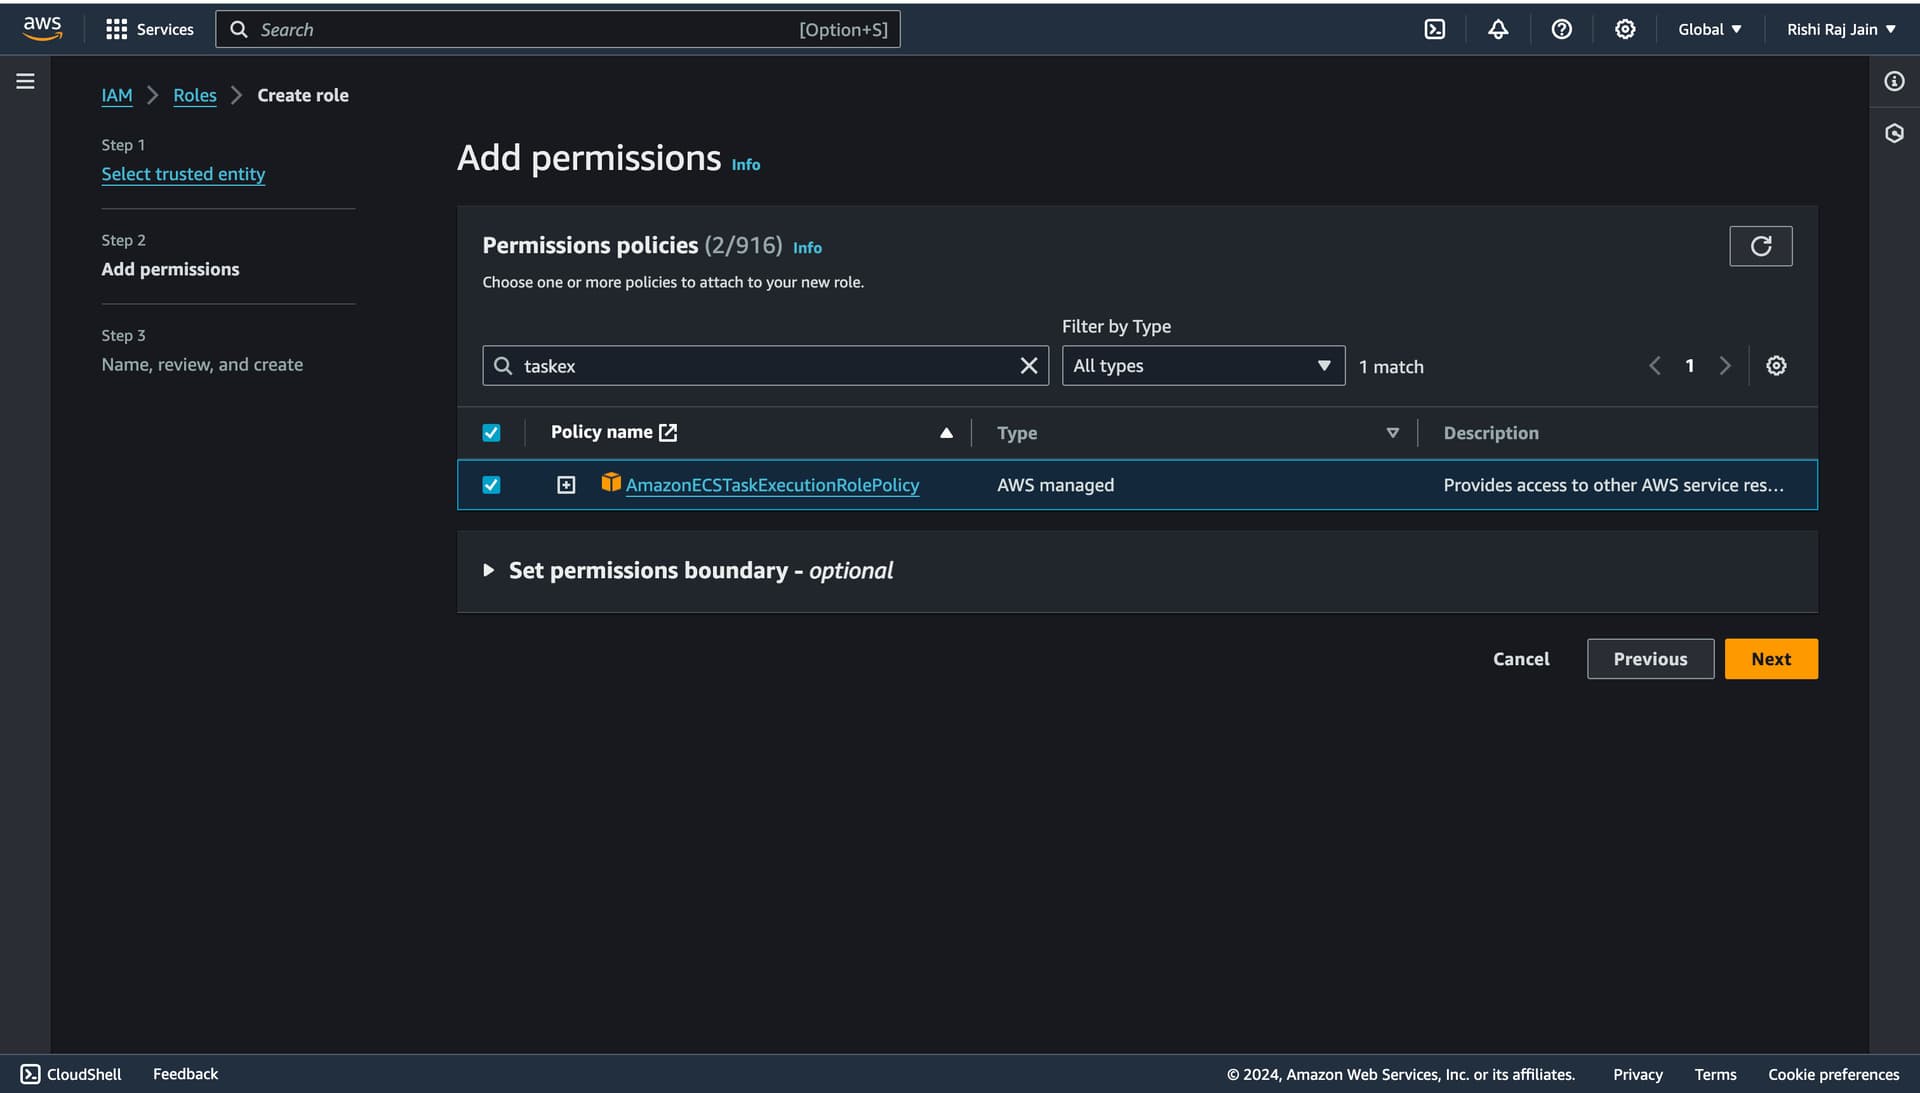Click the refresh policies button

point(1760,246)
